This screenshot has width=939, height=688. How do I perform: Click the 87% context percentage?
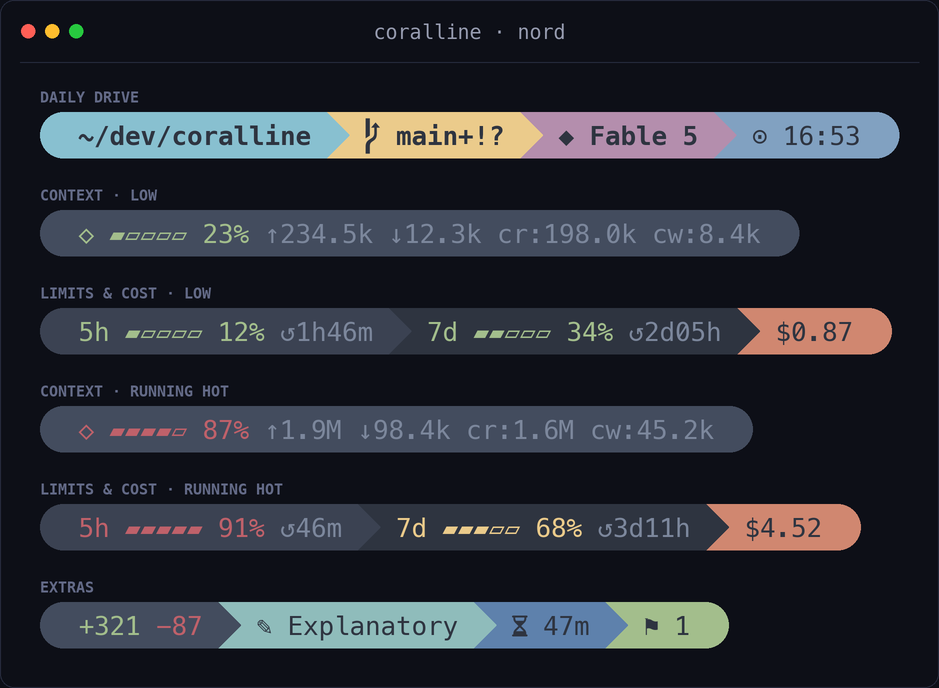(226, 430)
